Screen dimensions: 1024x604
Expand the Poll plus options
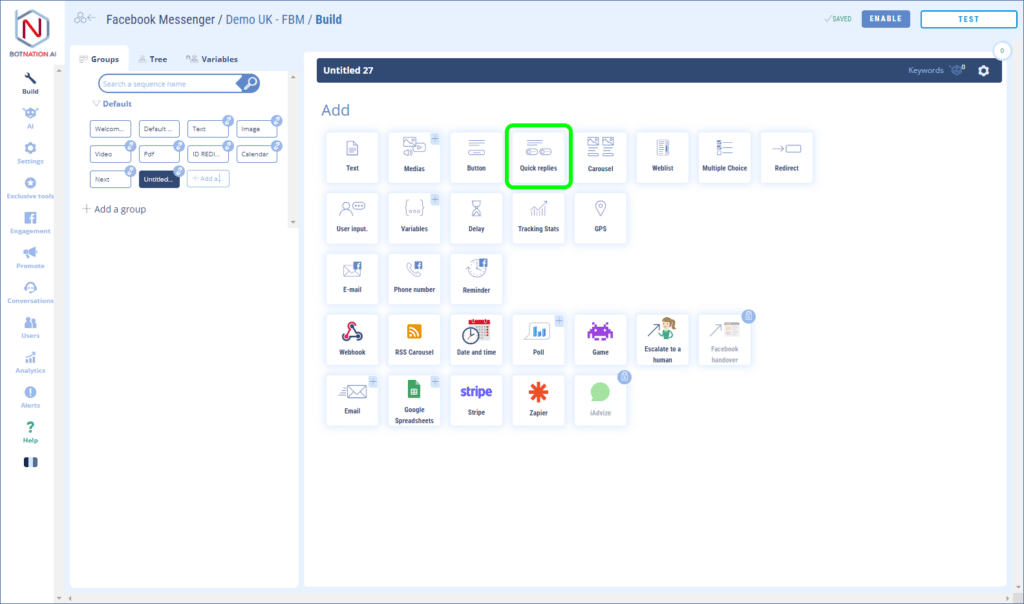coord(559,321)
